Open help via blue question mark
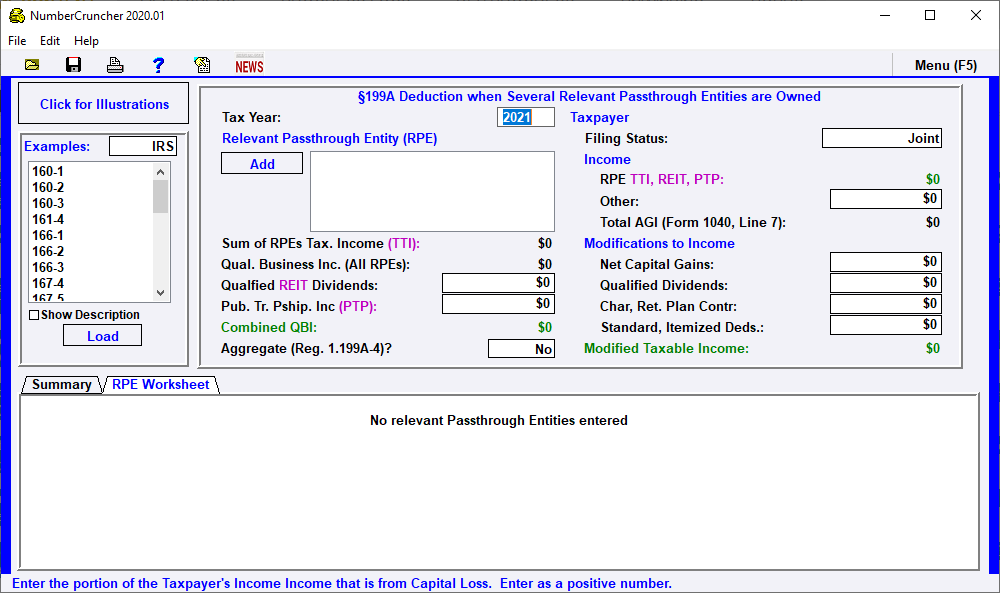 [x=158, y=65]
